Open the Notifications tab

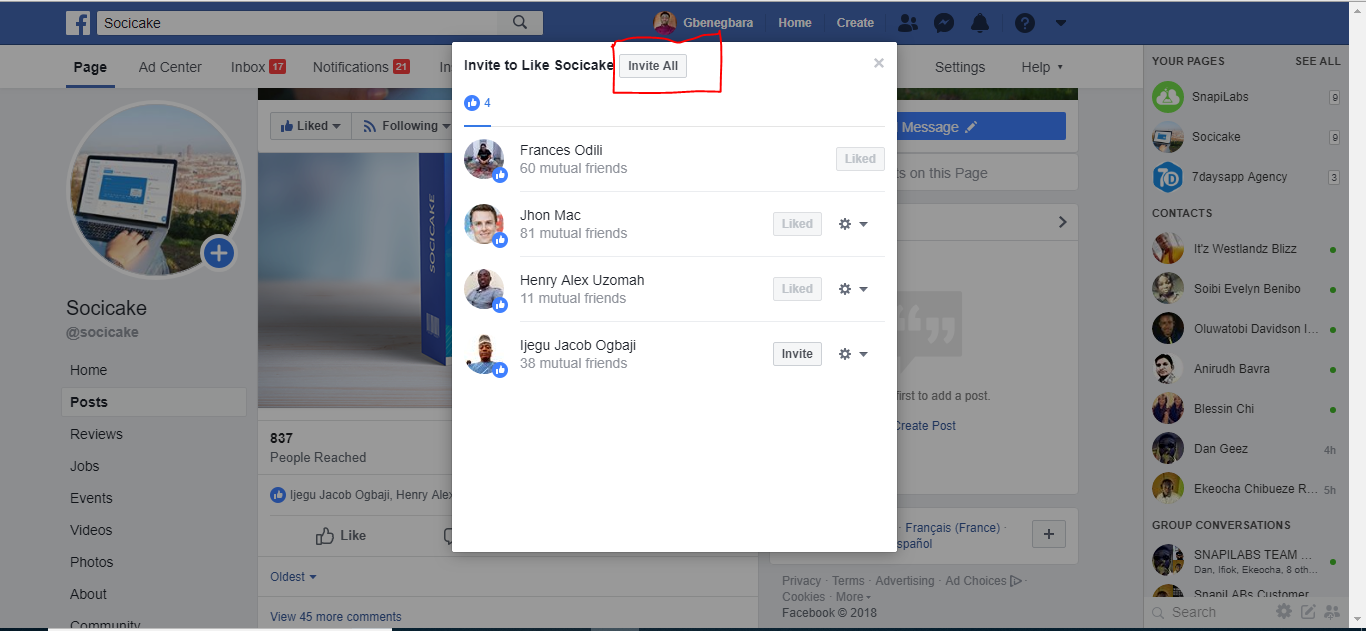tap(361, 67)
